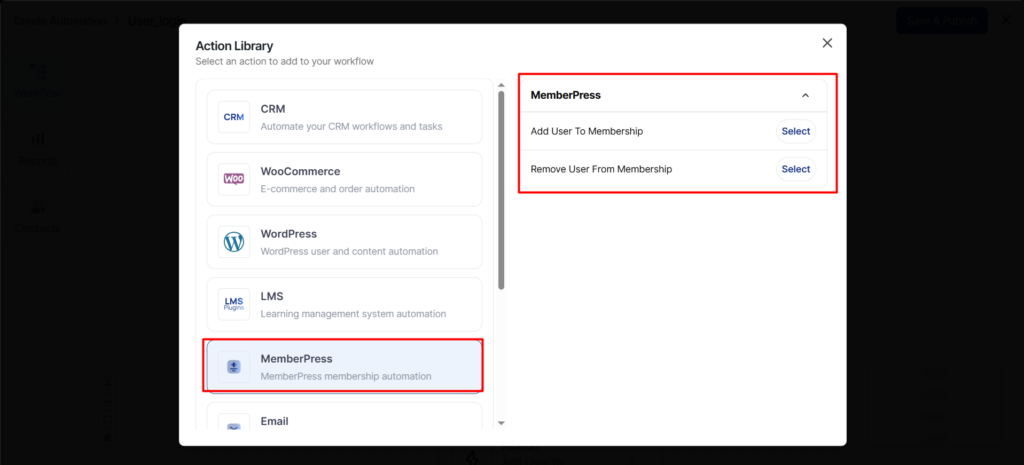Open the WooCommerce title in category list

point(300,171)
